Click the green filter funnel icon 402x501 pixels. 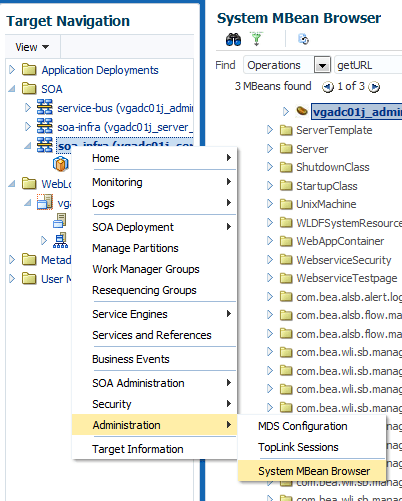(x=257, y=39)
